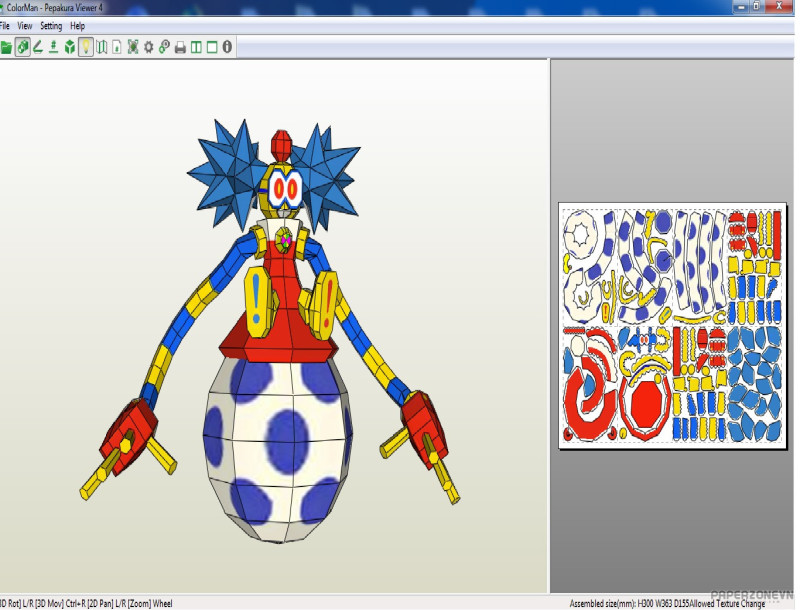Image resolution: width=800 pixels, height=610 pixels.
Task: Click the single page toolbar icon
Action: 117,47
